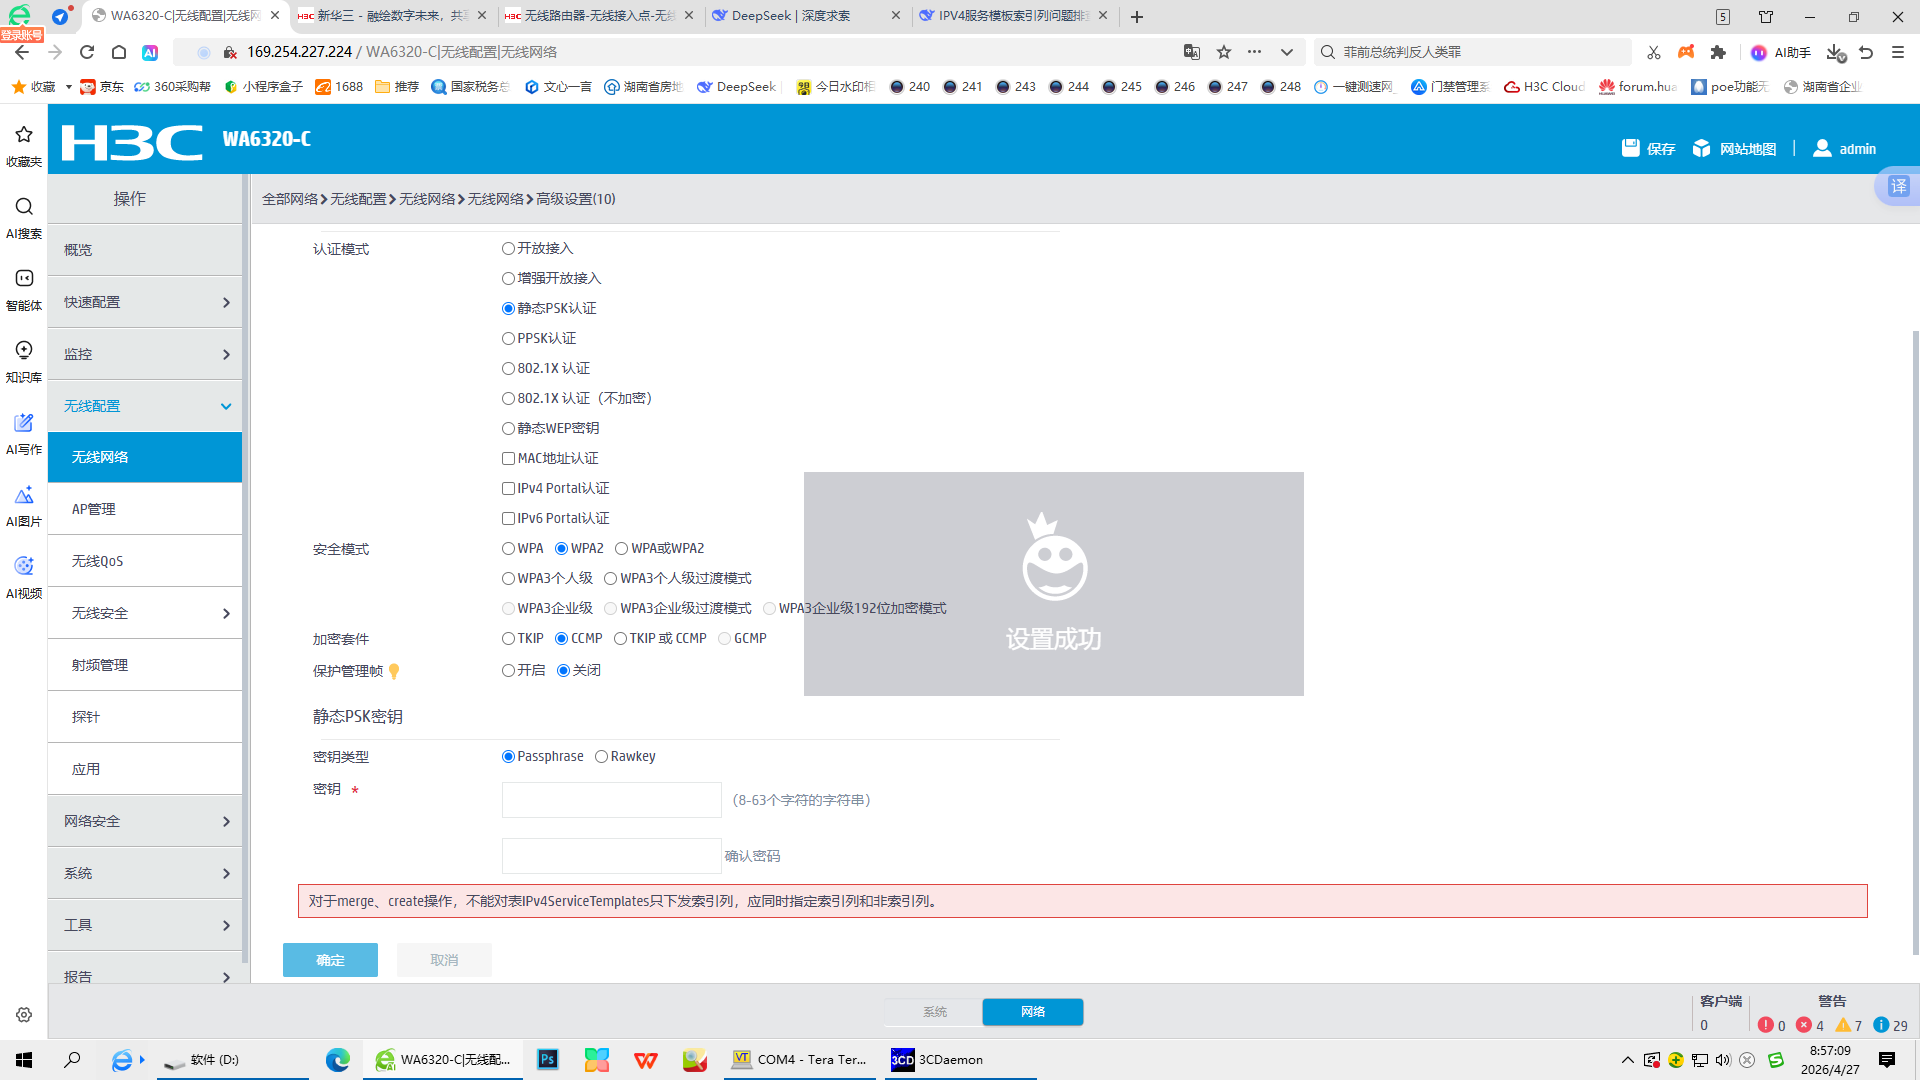Image resolution: width=1920 pixels, height=1080 pixels.
Task: Open the 知识库 sidebar icon
Action: (x=24, y=360)
